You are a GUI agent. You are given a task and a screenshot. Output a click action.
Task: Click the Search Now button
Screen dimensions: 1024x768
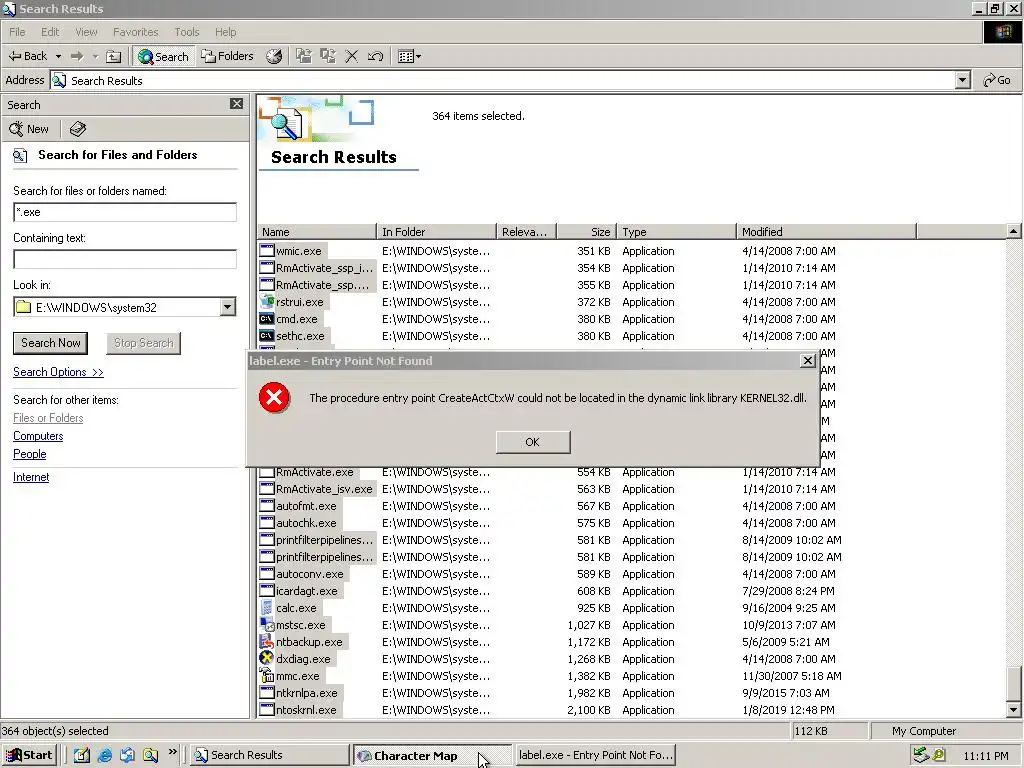point(50,343)
